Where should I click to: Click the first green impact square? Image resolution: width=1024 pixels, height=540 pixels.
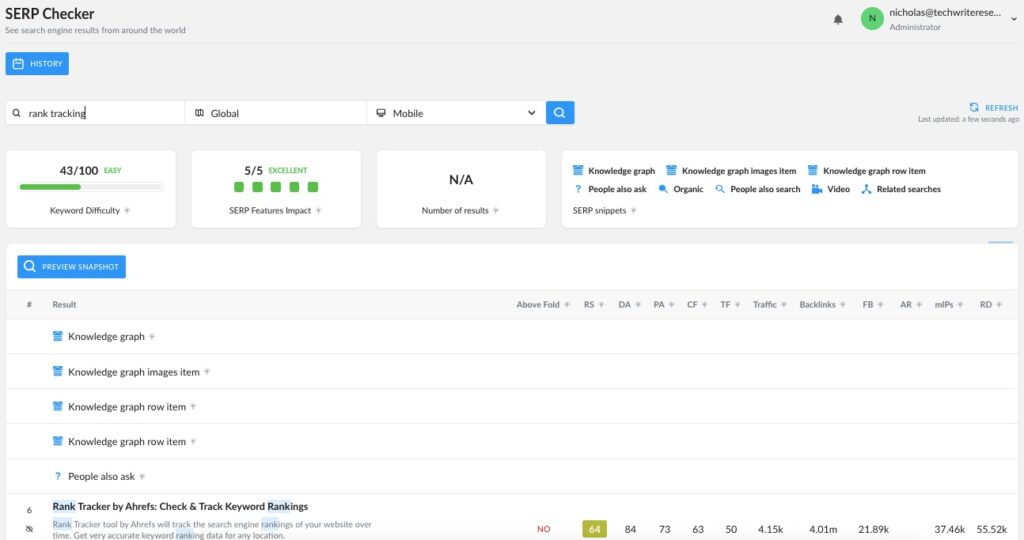click(239, 187)
